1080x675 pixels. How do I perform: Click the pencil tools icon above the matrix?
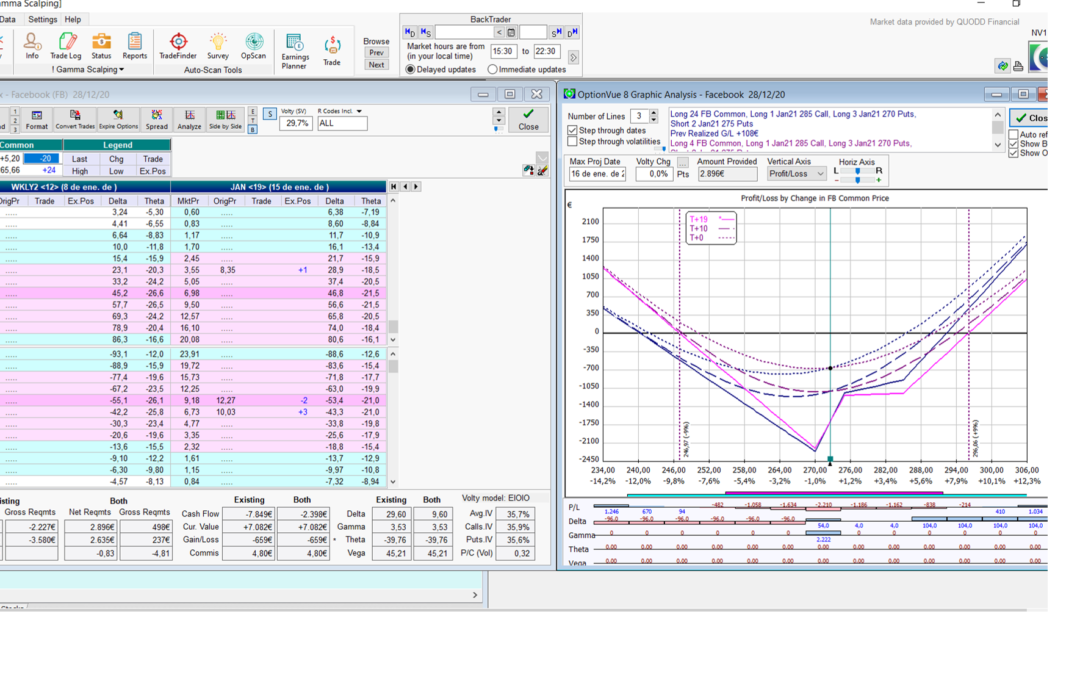pos(542,169)
